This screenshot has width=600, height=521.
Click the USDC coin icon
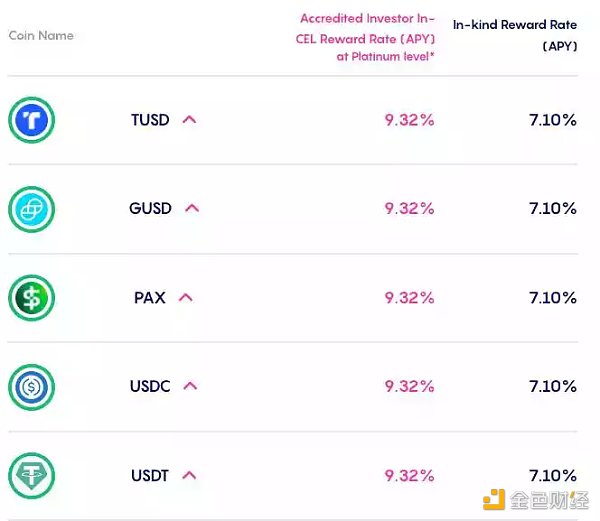pyautogui.click(x=31, y=386)
